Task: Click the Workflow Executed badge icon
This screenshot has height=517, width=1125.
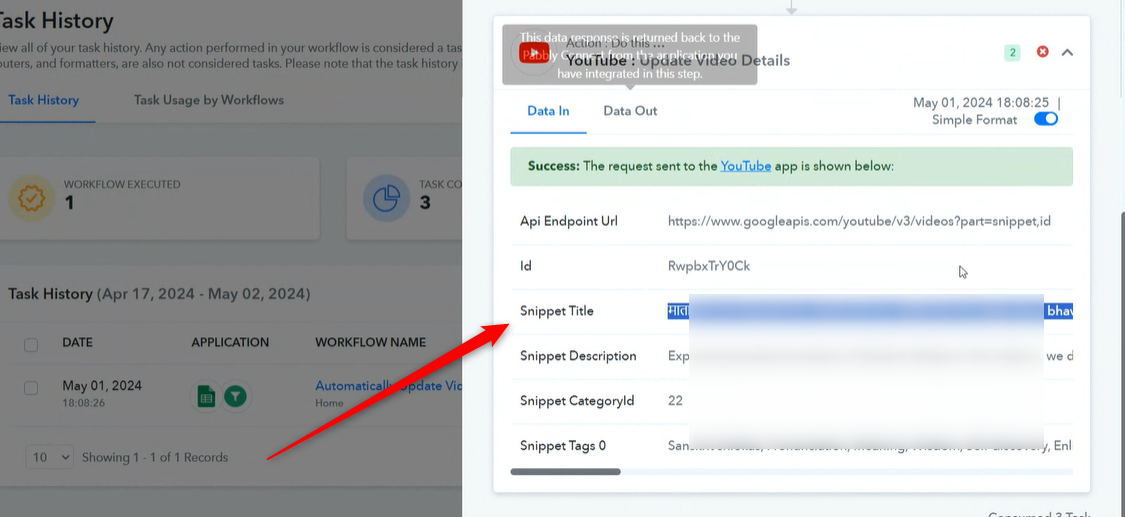Action: 31,198
